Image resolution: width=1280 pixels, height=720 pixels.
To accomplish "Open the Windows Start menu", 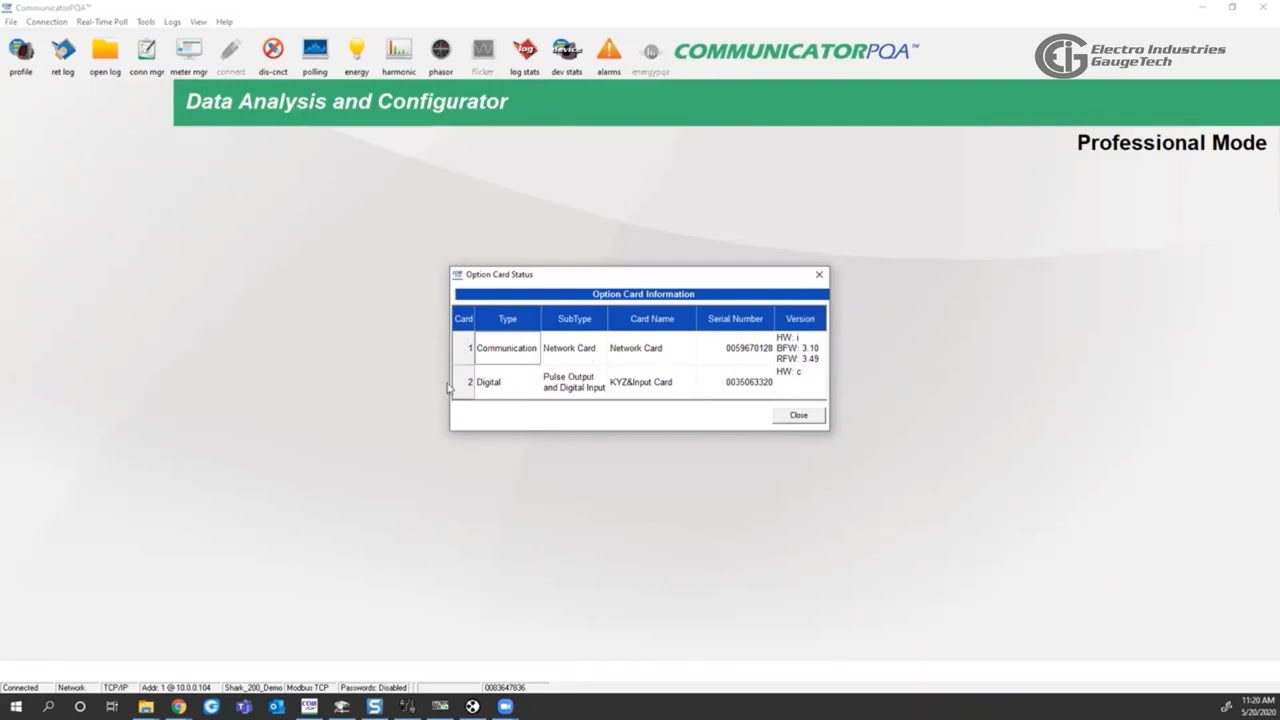I will tap(16, 706).
